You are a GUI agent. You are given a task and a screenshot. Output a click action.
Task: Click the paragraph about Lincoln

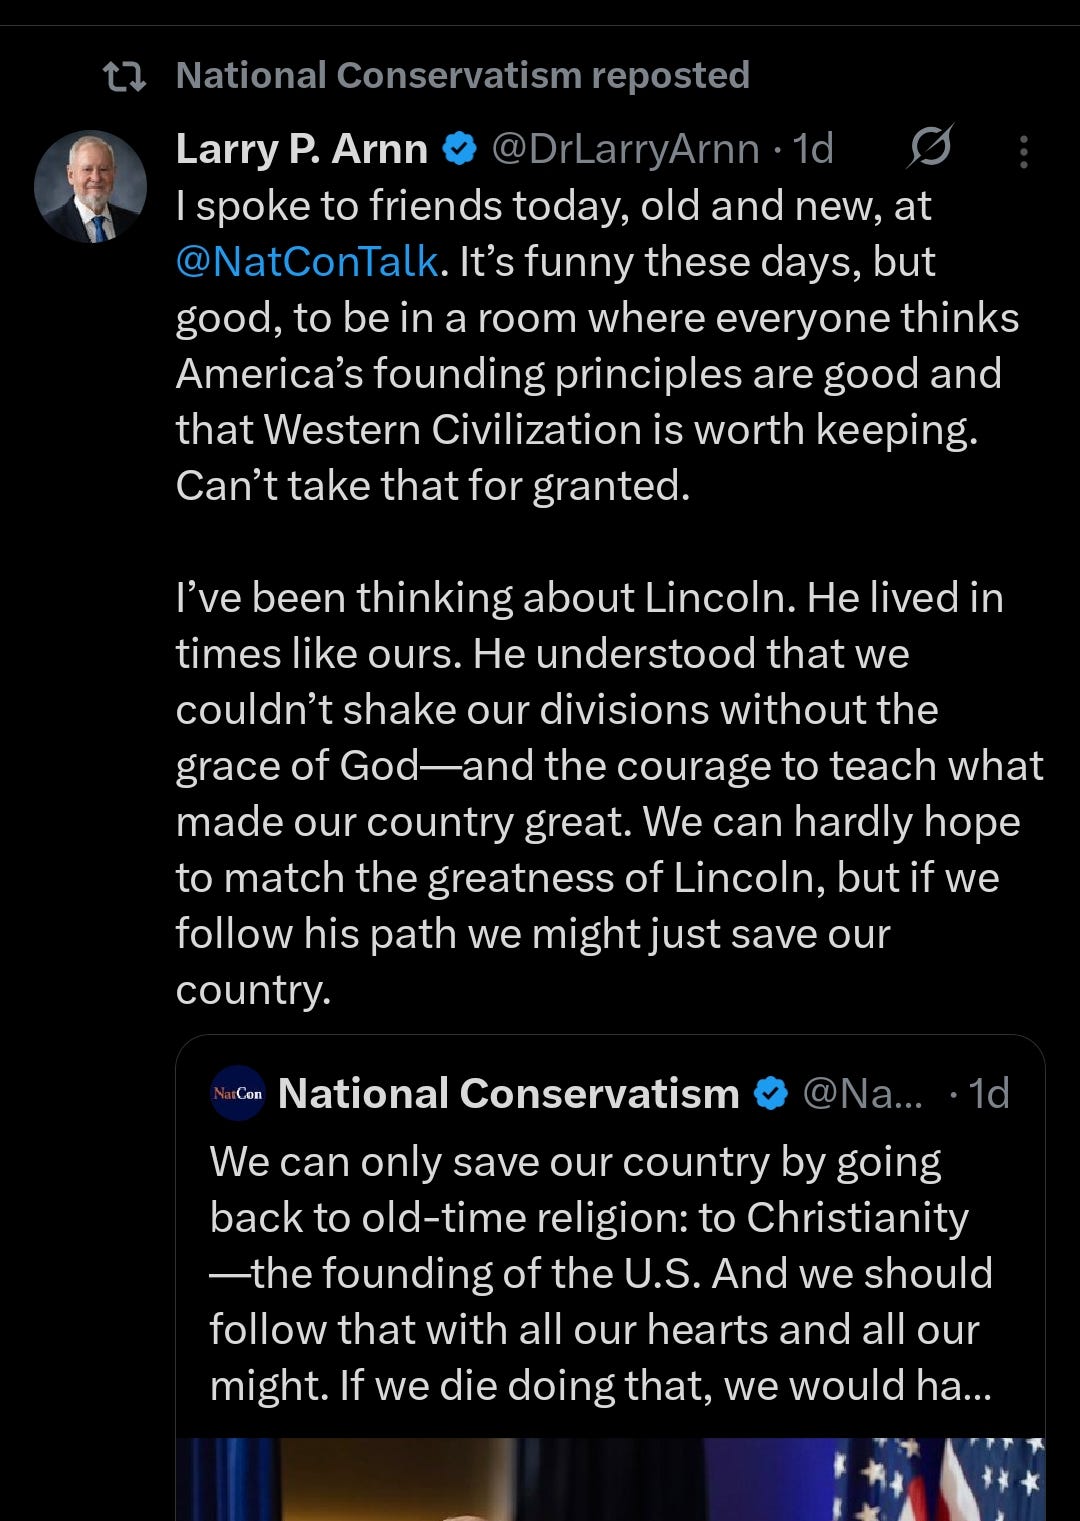tap(600, 793)
